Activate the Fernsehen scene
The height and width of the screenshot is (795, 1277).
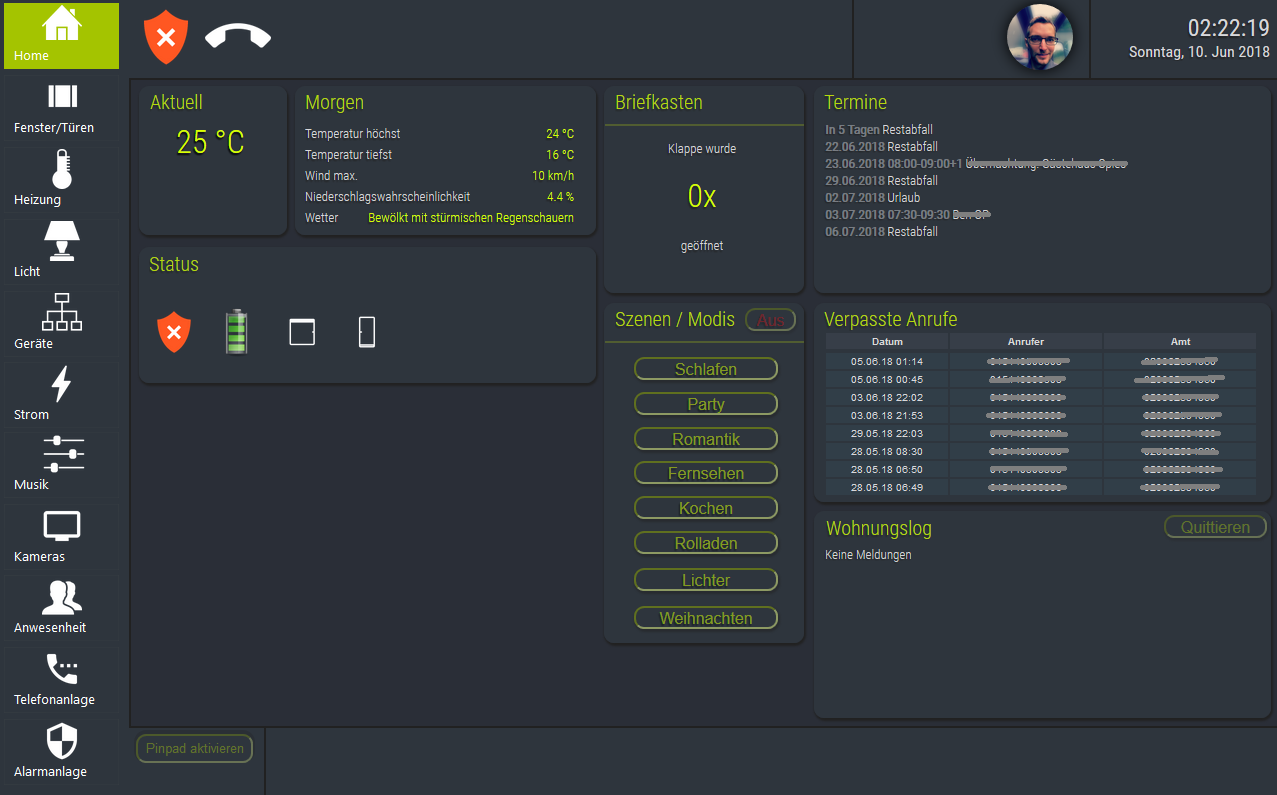[x=706, y=473]
